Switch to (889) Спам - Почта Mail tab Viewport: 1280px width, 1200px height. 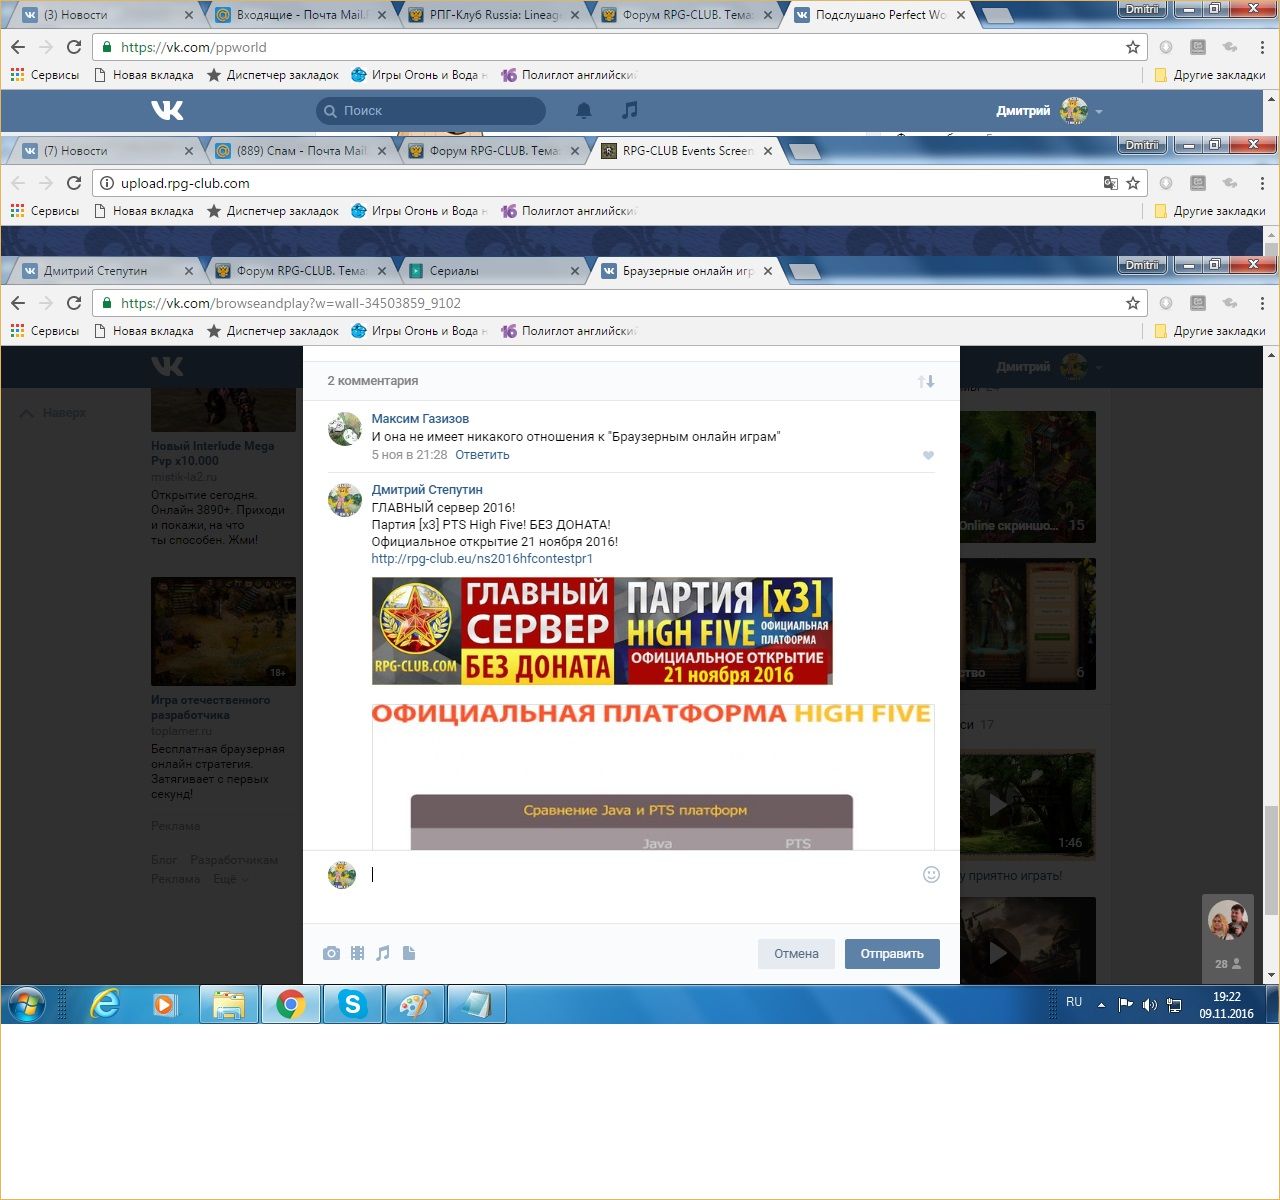pos(300,151)
